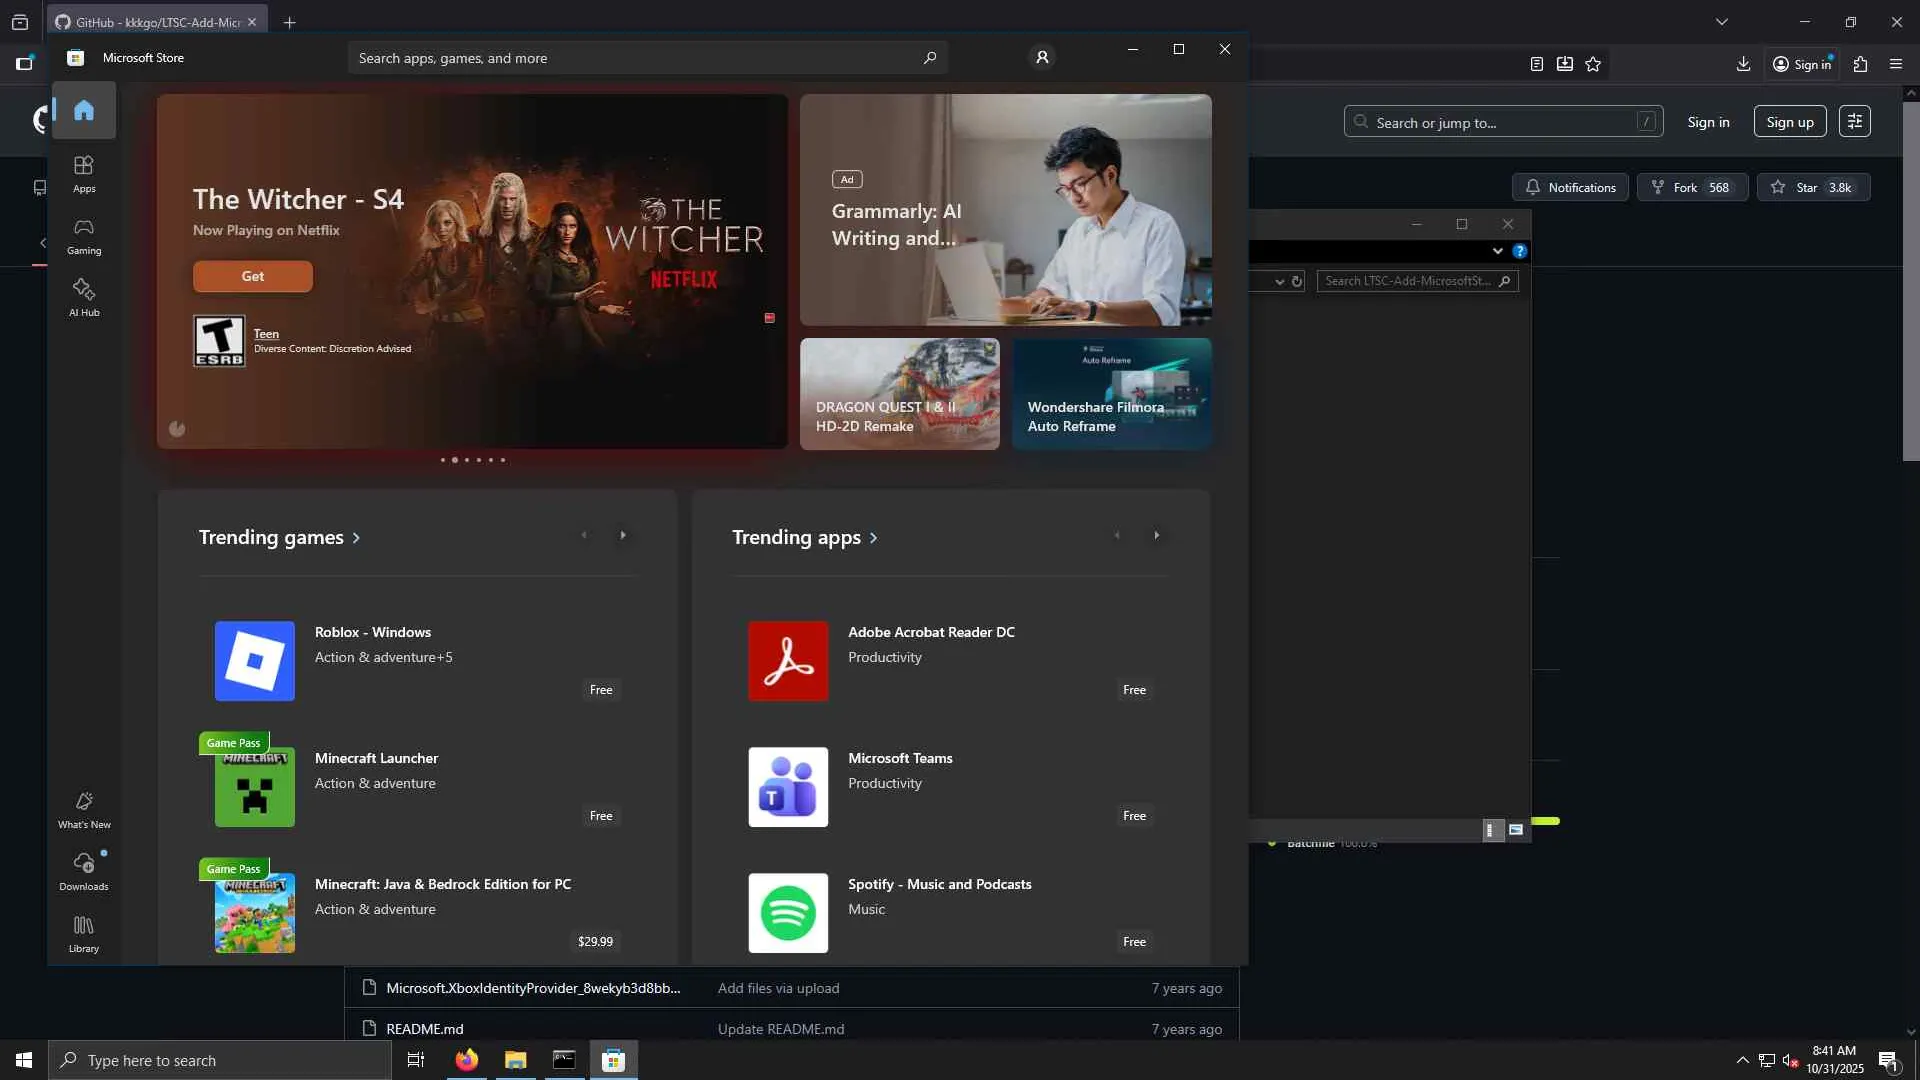Open the Downloads page in sidebar
The image size is (1920, 1080).
click(84, 871)
